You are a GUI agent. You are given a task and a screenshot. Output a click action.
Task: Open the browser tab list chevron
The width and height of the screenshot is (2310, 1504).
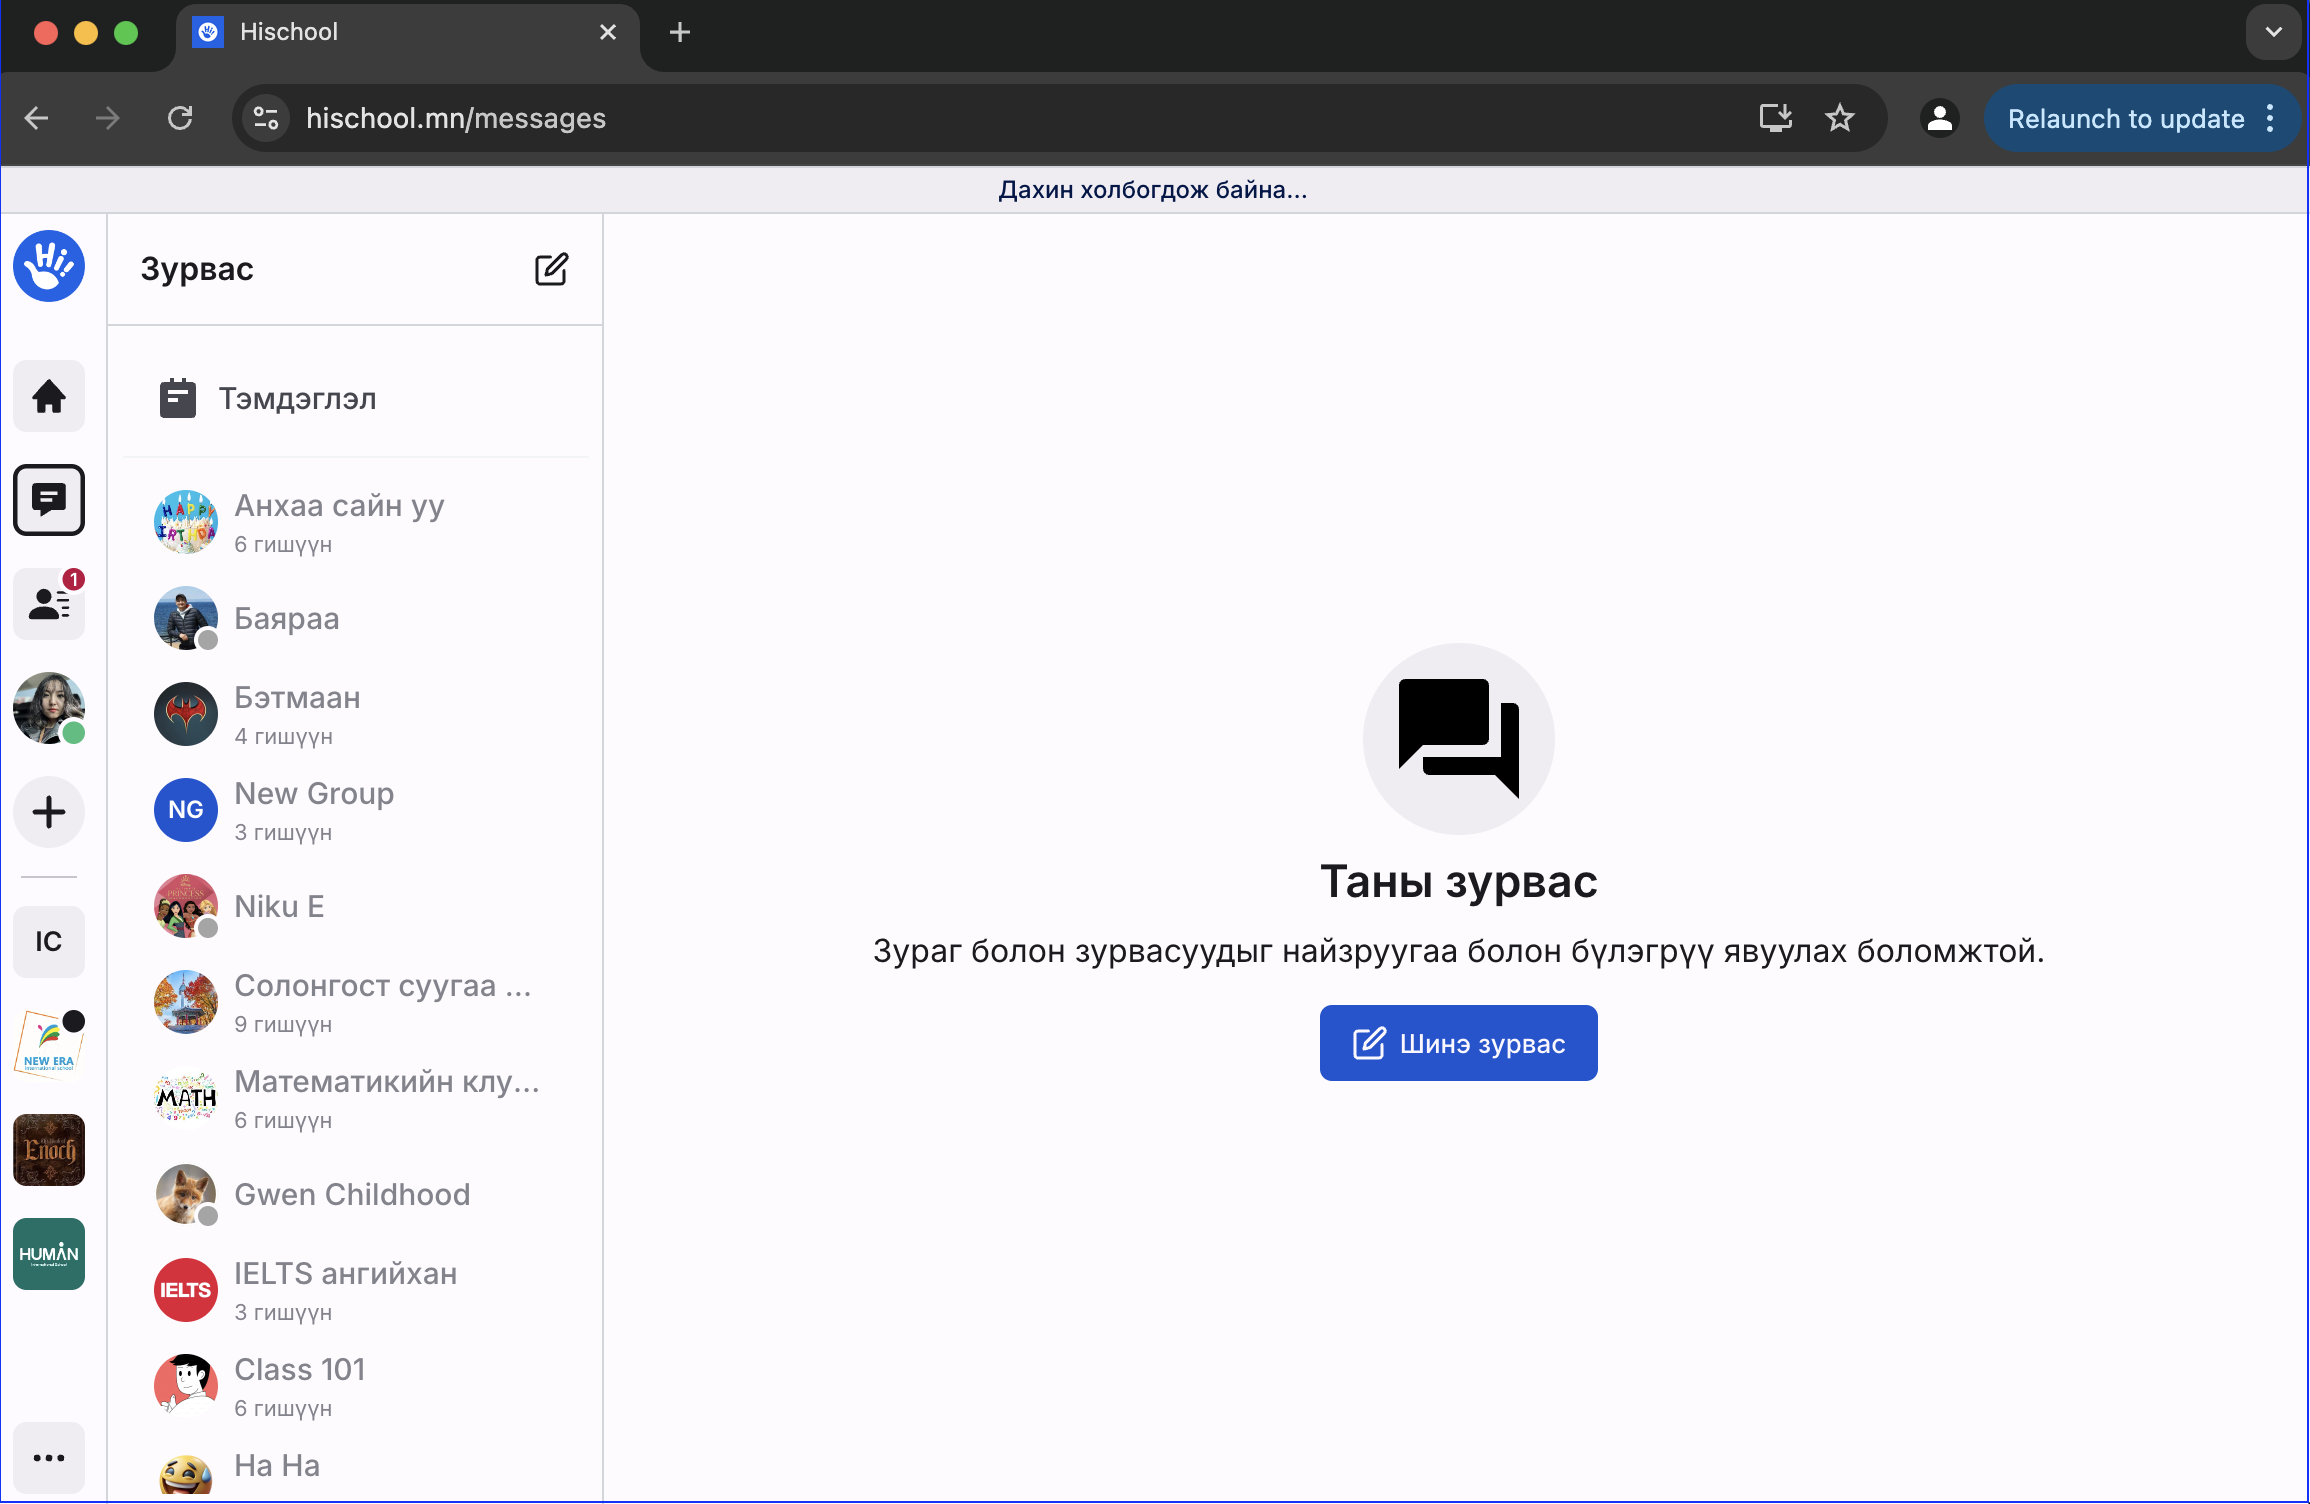(2272, 32)
